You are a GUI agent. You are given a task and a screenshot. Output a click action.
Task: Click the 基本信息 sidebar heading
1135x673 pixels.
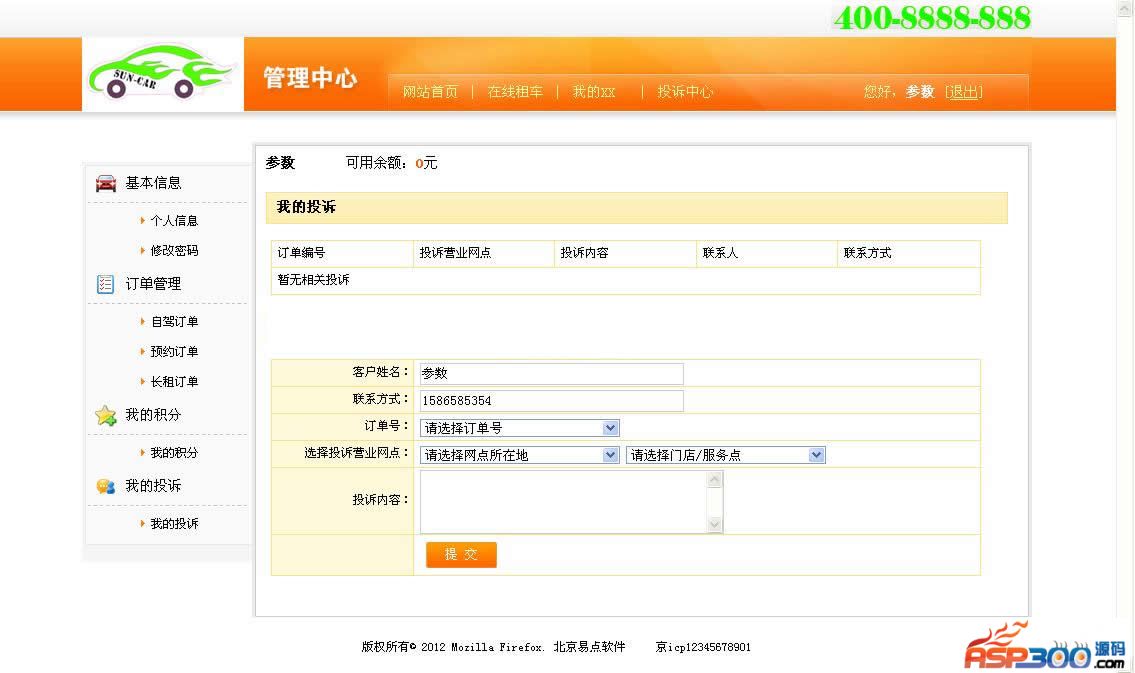153,183
